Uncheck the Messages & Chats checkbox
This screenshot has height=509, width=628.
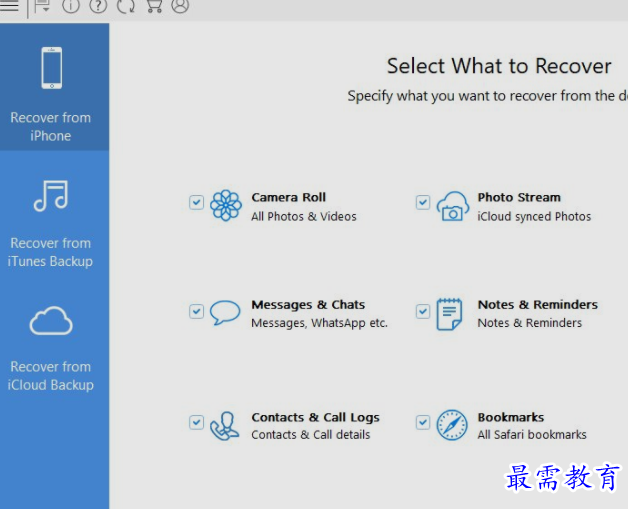196,311
